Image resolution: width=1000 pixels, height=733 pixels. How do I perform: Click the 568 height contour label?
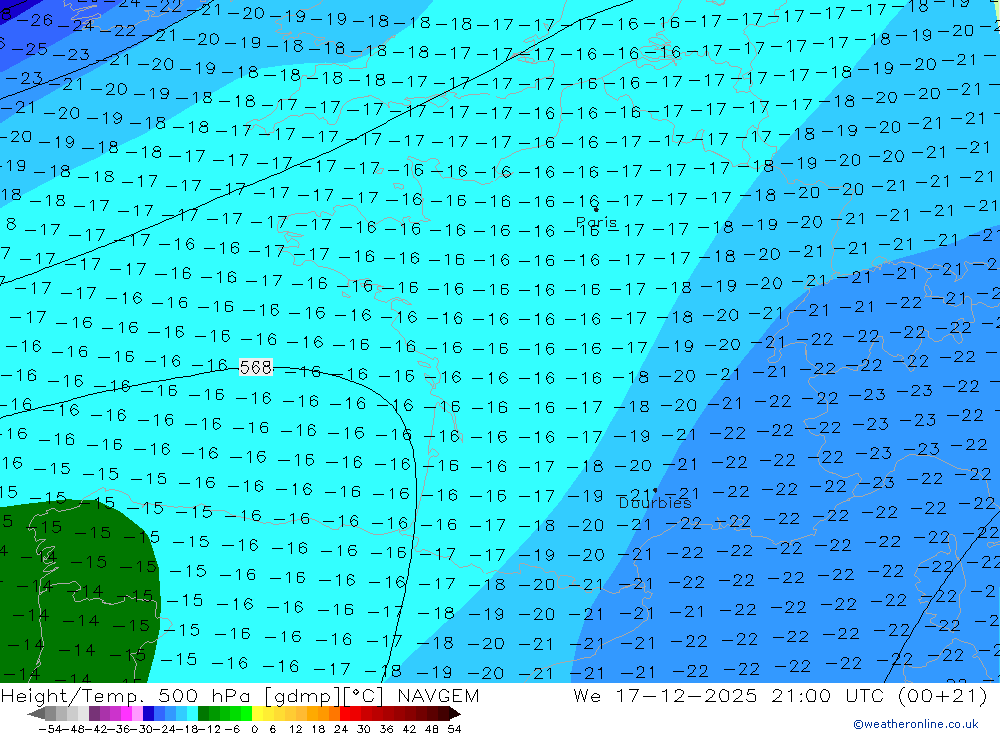click(256, 368)
